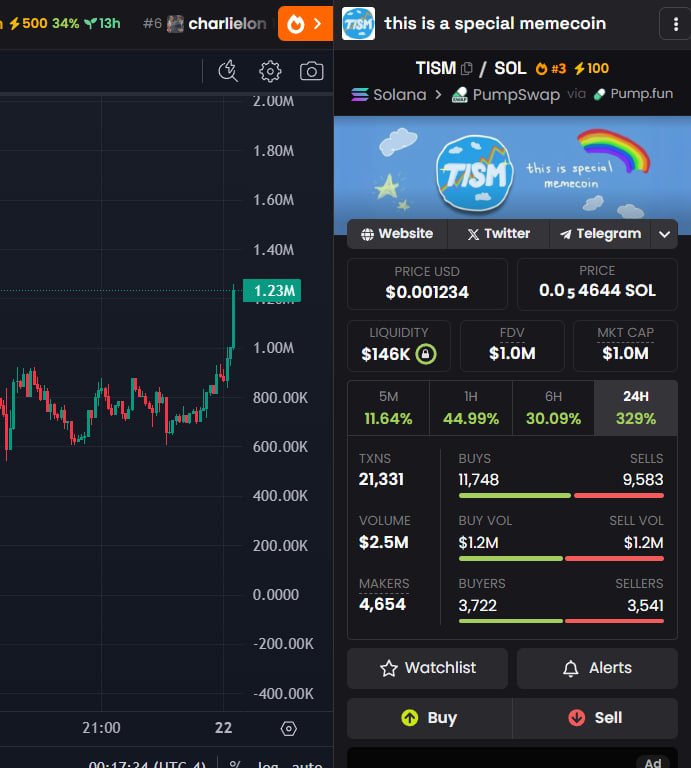Click the VOLUME $2.5M value

(x=384, y=542)
